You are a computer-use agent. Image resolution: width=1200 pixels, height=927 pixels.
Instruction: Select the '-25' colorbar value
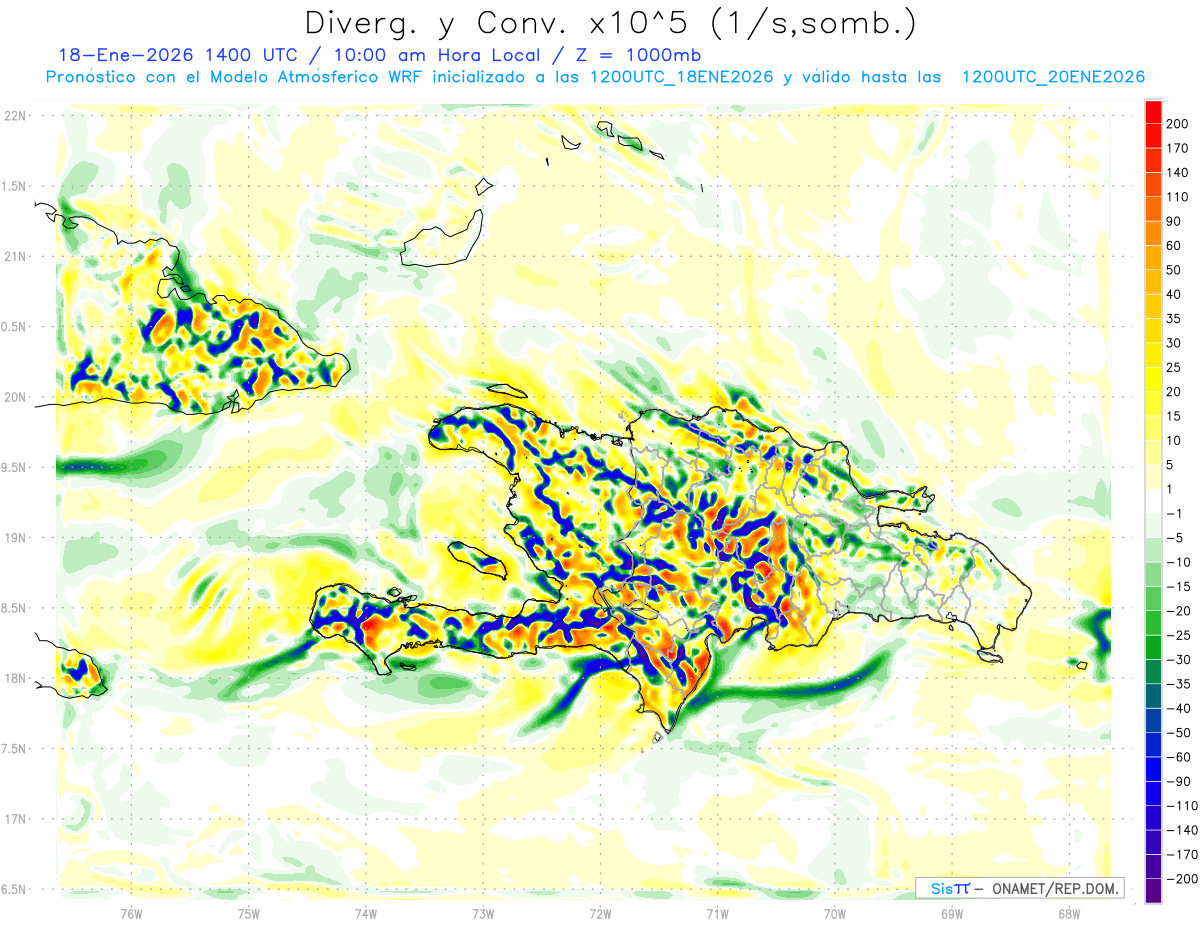coord(1181,636)
